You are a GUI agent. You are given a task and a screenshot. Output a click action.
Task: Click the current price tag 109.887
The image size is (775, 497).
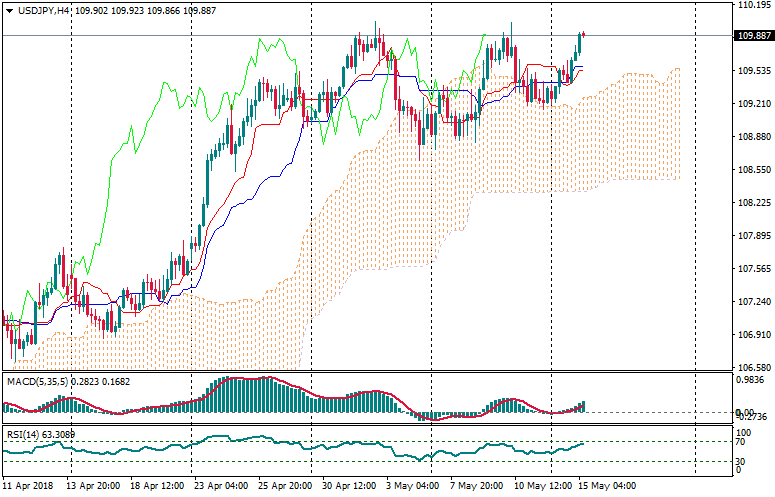(752, 36)
